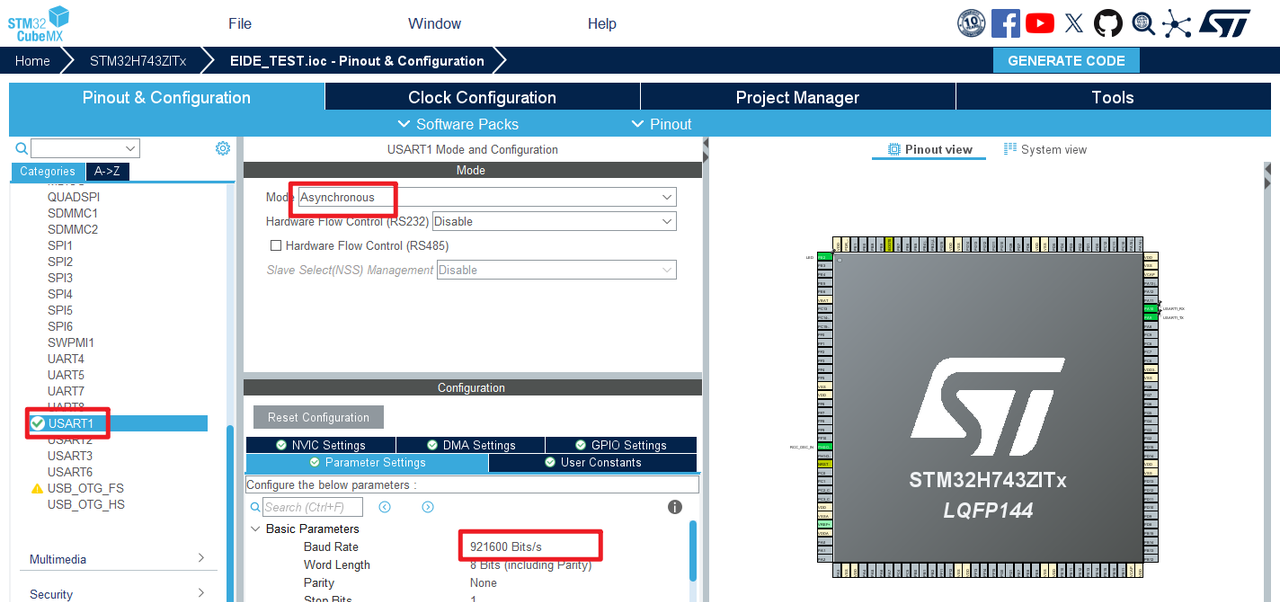
Task: Click the ST logo icon
Action: [x=1225, y=23]
